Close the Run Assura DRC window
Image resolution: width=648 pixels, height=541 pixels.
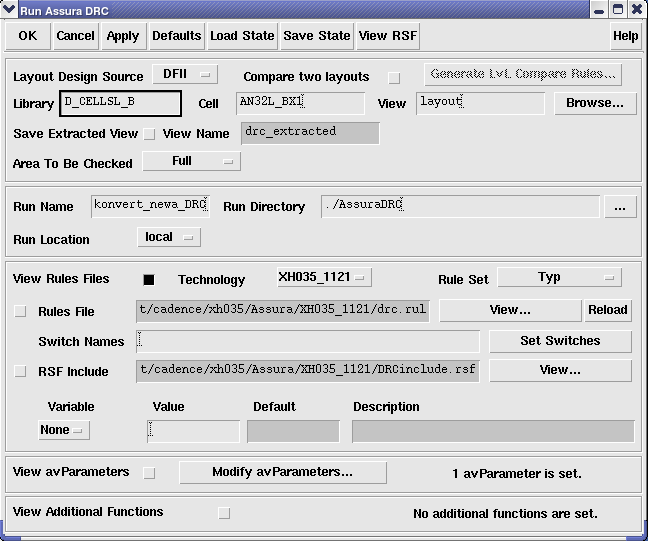(637, 10)
